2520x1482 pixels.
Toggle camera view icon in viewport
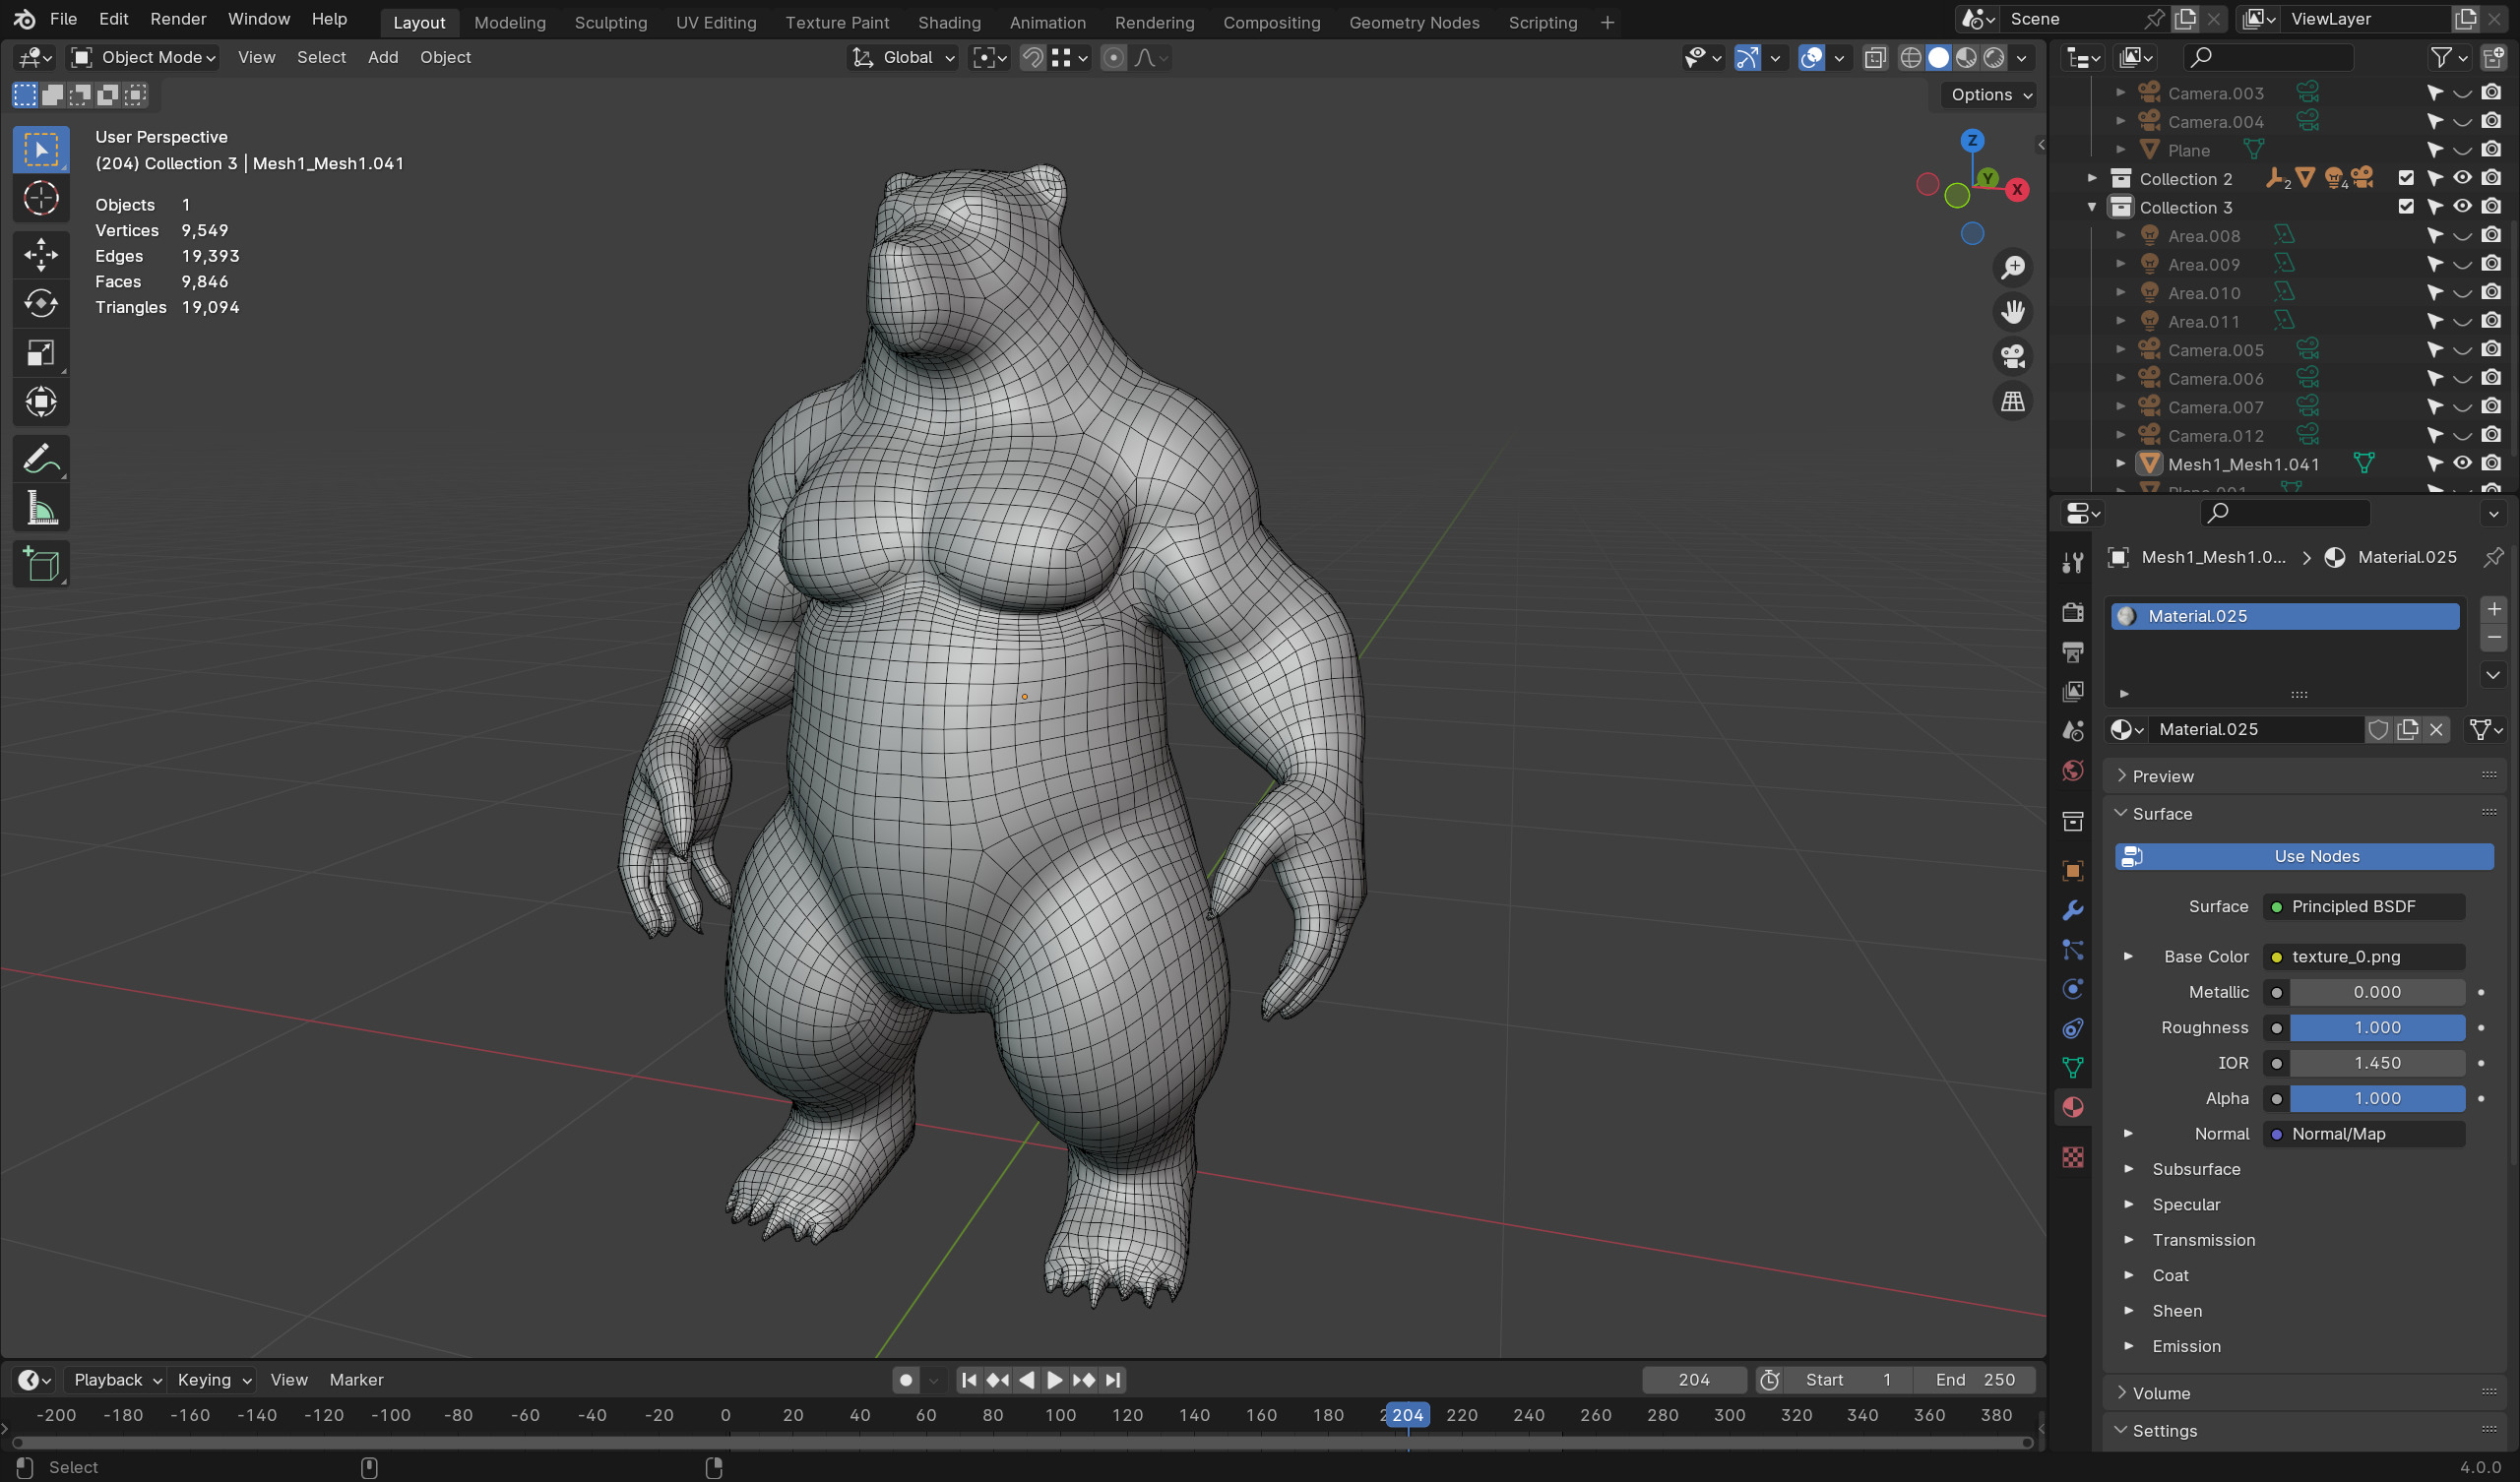pos(2012,356)
